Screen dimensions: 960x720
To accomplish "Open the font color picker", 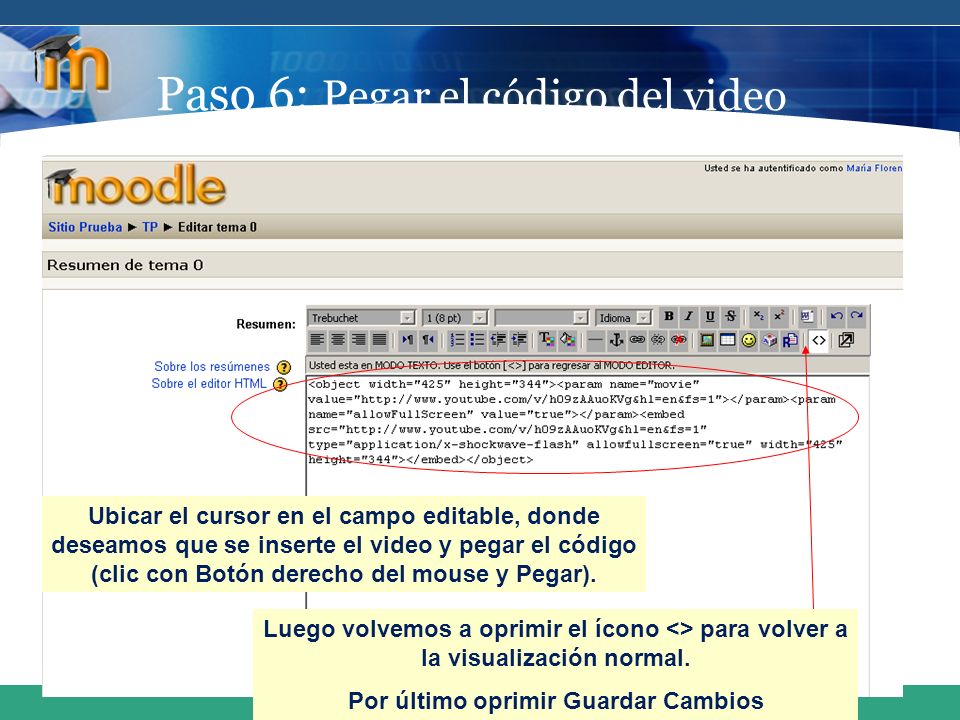I will (x=546, y=340).
